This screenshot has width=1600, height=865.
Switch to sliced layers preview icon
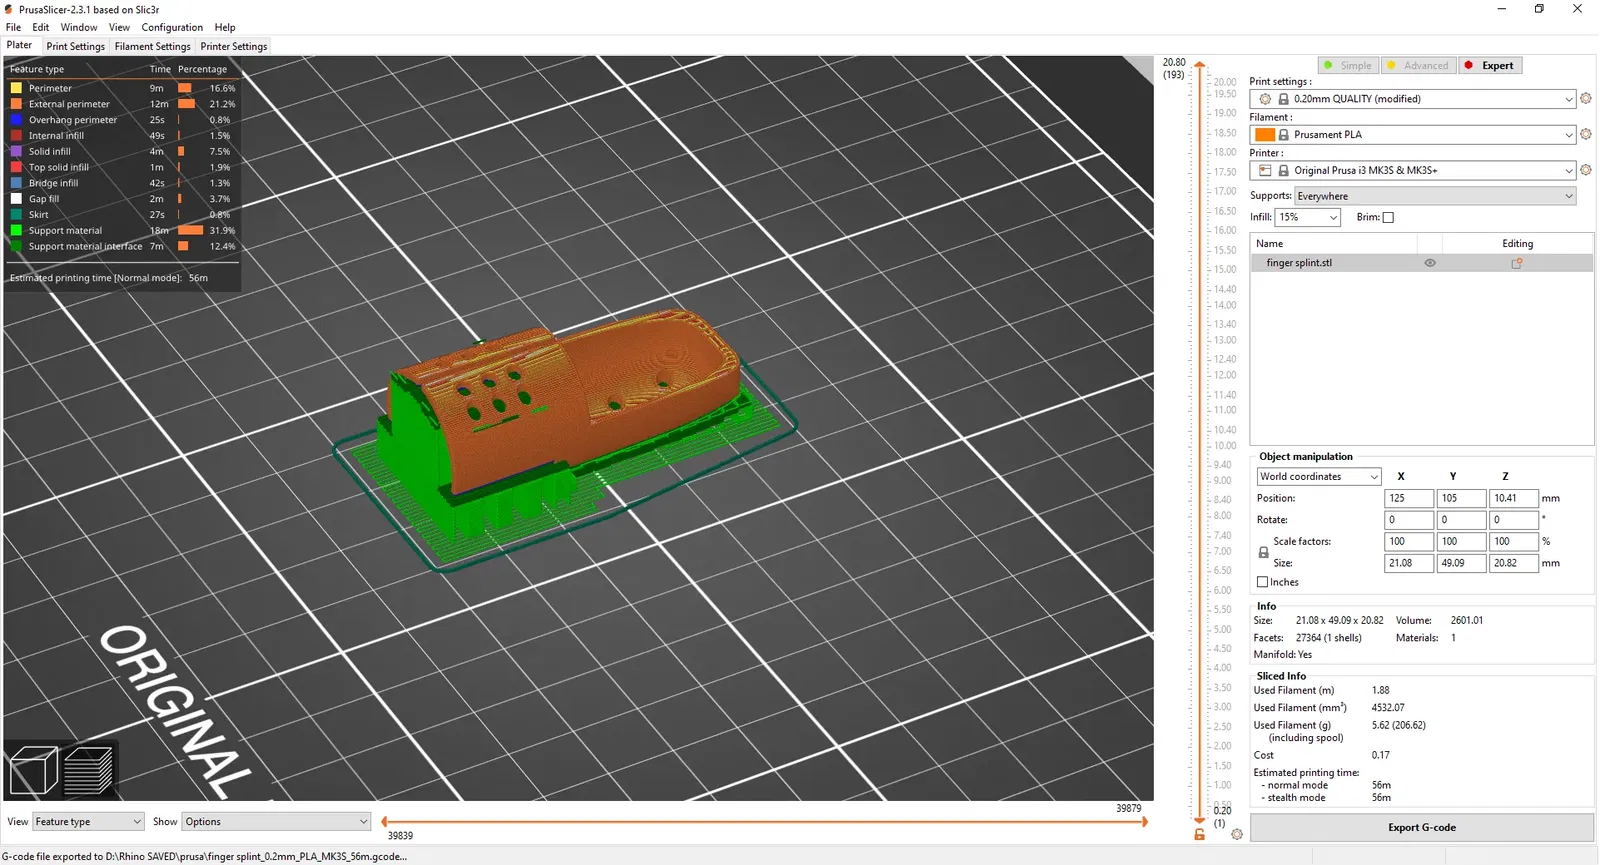point(88,771)
